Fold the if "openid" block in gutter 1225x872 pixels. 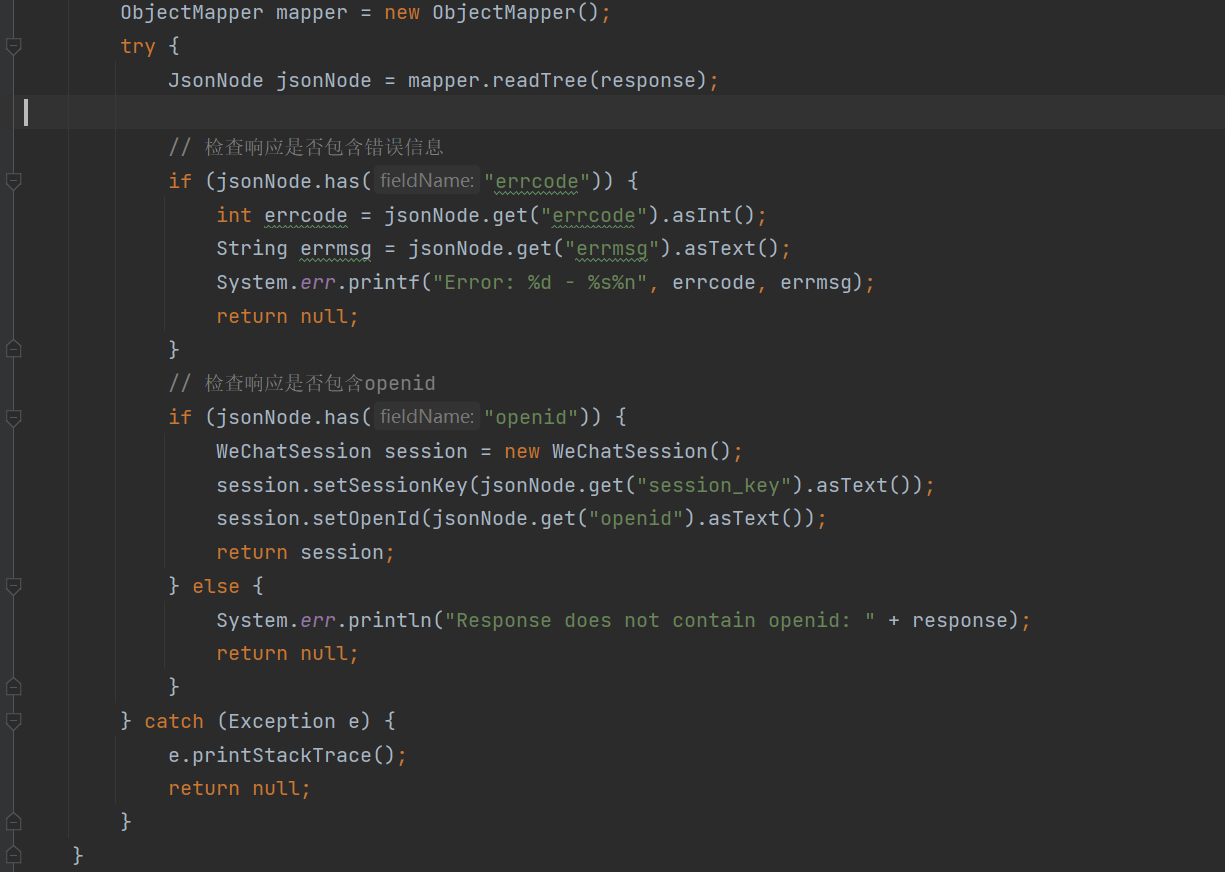coord(13,417)
